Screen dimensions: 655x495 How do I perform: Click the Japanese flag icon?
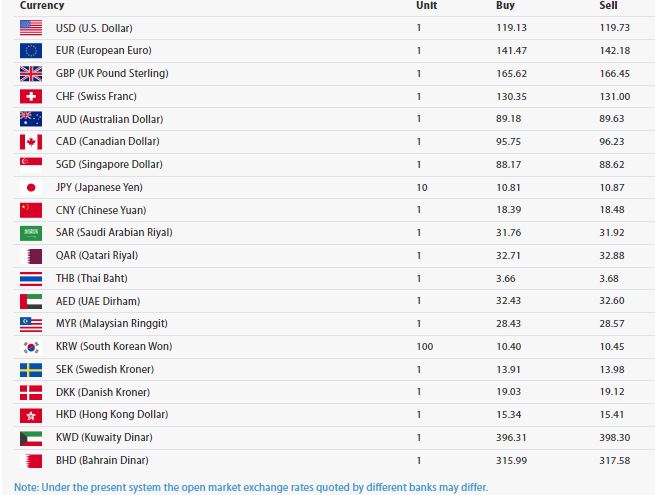[x=31, y=188]
